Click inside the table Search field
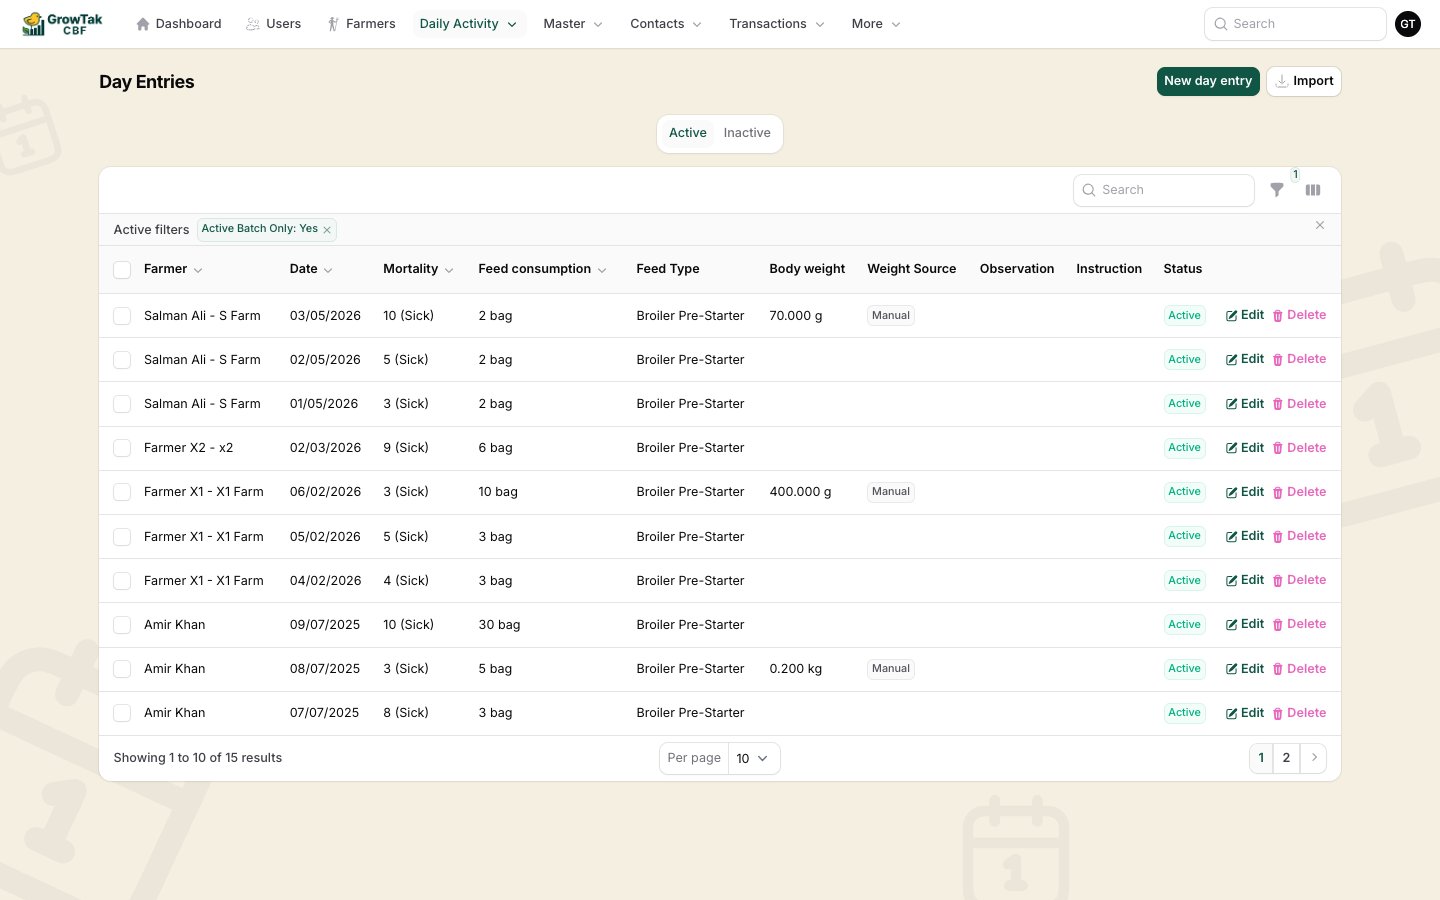This screenshot has width=1440, height=900. click(x=1164, y=190)
